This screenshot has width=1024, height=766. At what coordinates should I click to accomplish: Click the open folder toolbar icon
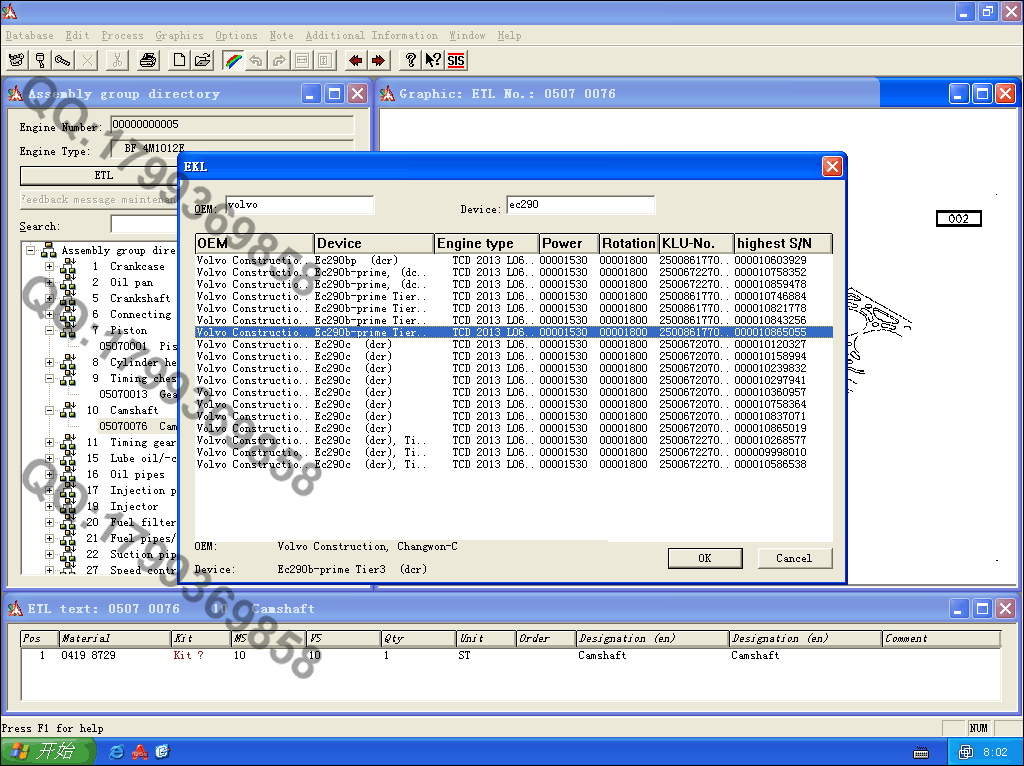[202, 60]
